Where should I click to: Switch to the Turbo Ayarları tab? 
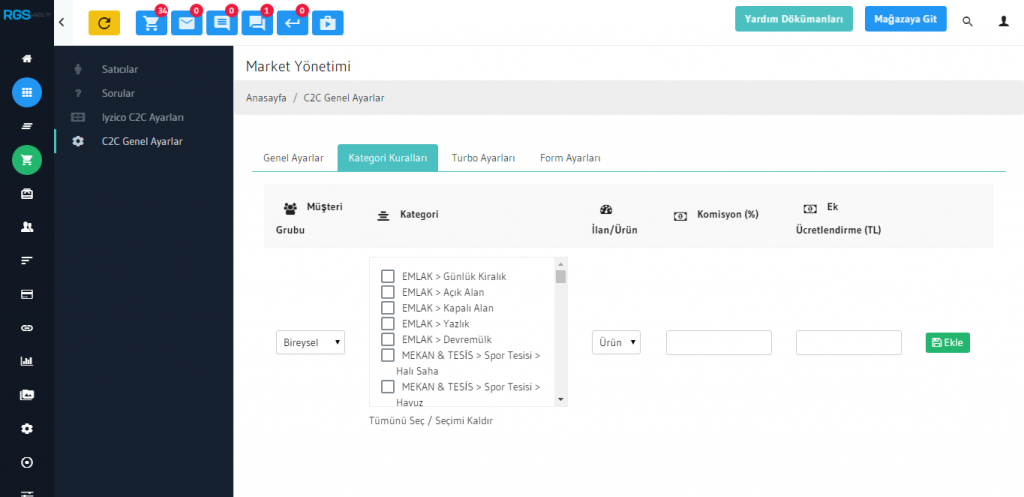pyautogui.click(x=483, y=158)
